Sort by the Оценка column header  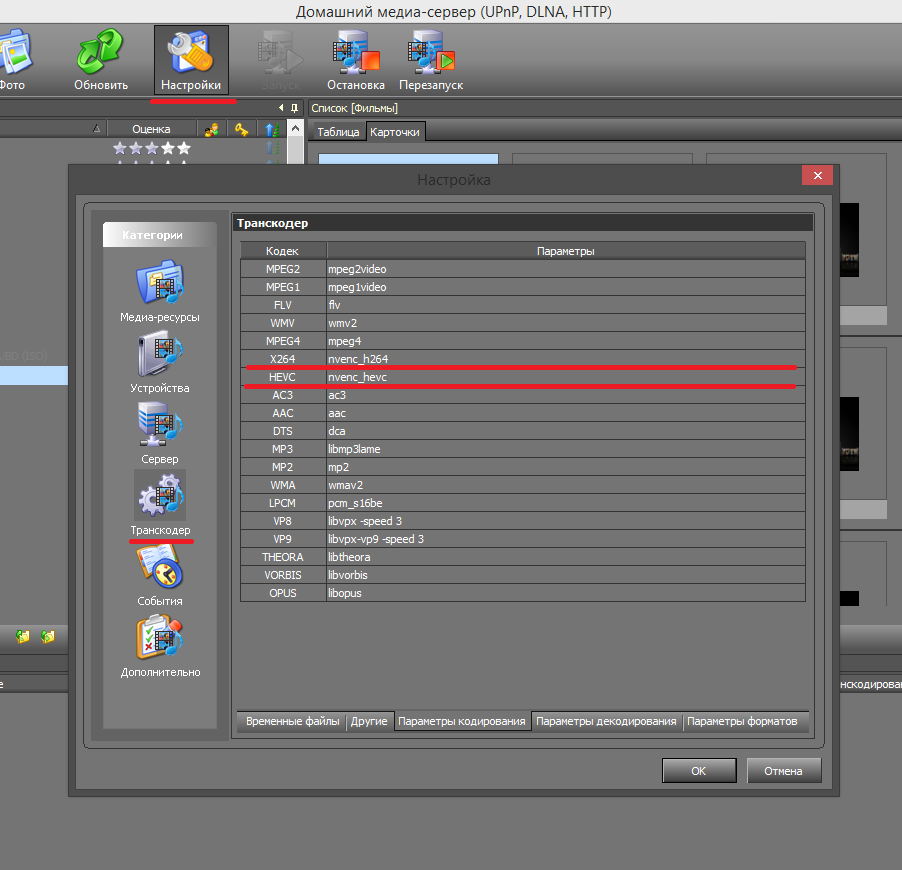(x=151, y=129)
